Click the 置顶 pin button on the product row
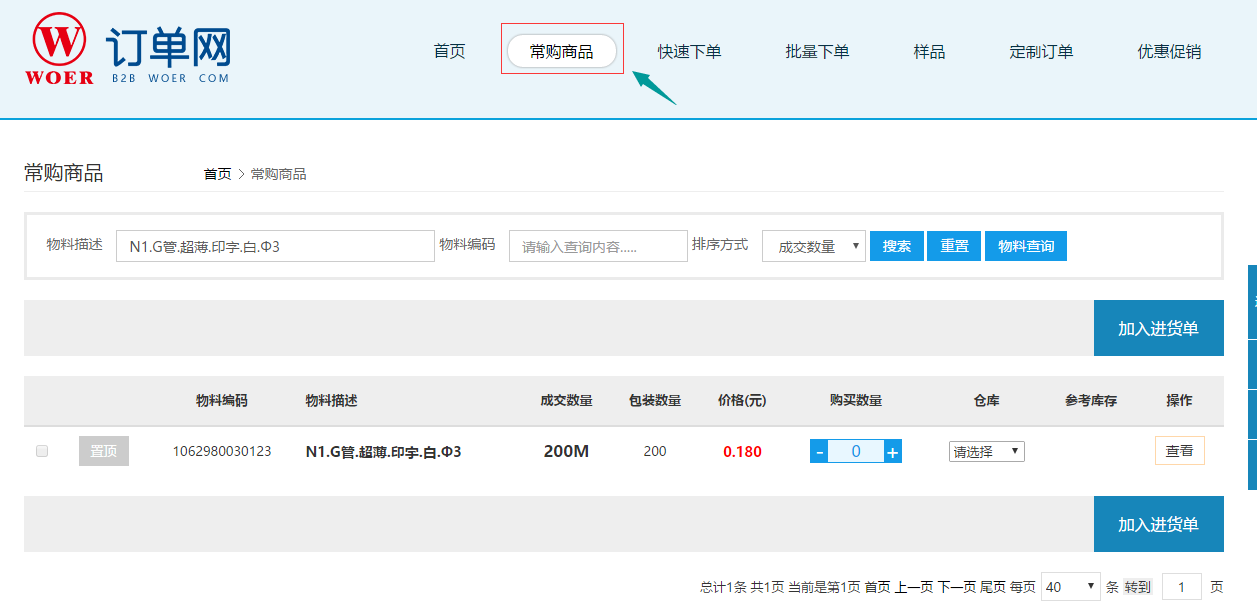The height and width of the screenshot is (614, 1257). point(103,451)
